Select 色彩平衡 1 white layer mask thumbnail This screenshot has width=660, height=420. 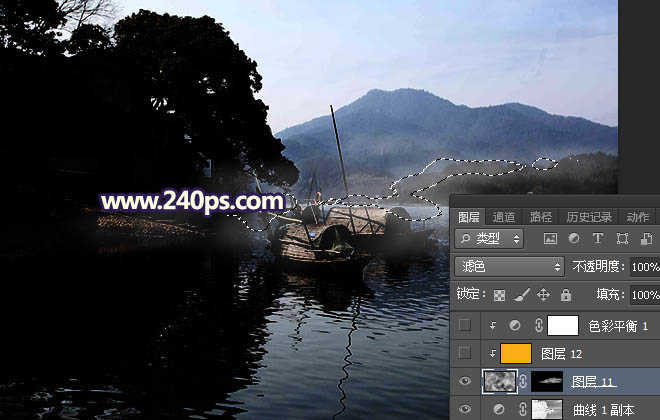tap(563, 325)
